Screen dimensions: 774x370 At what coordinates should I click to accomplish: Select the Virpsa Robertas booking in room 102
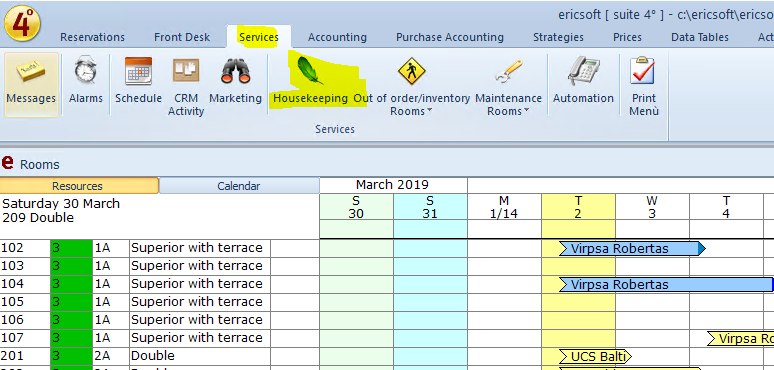click(632, 249)
